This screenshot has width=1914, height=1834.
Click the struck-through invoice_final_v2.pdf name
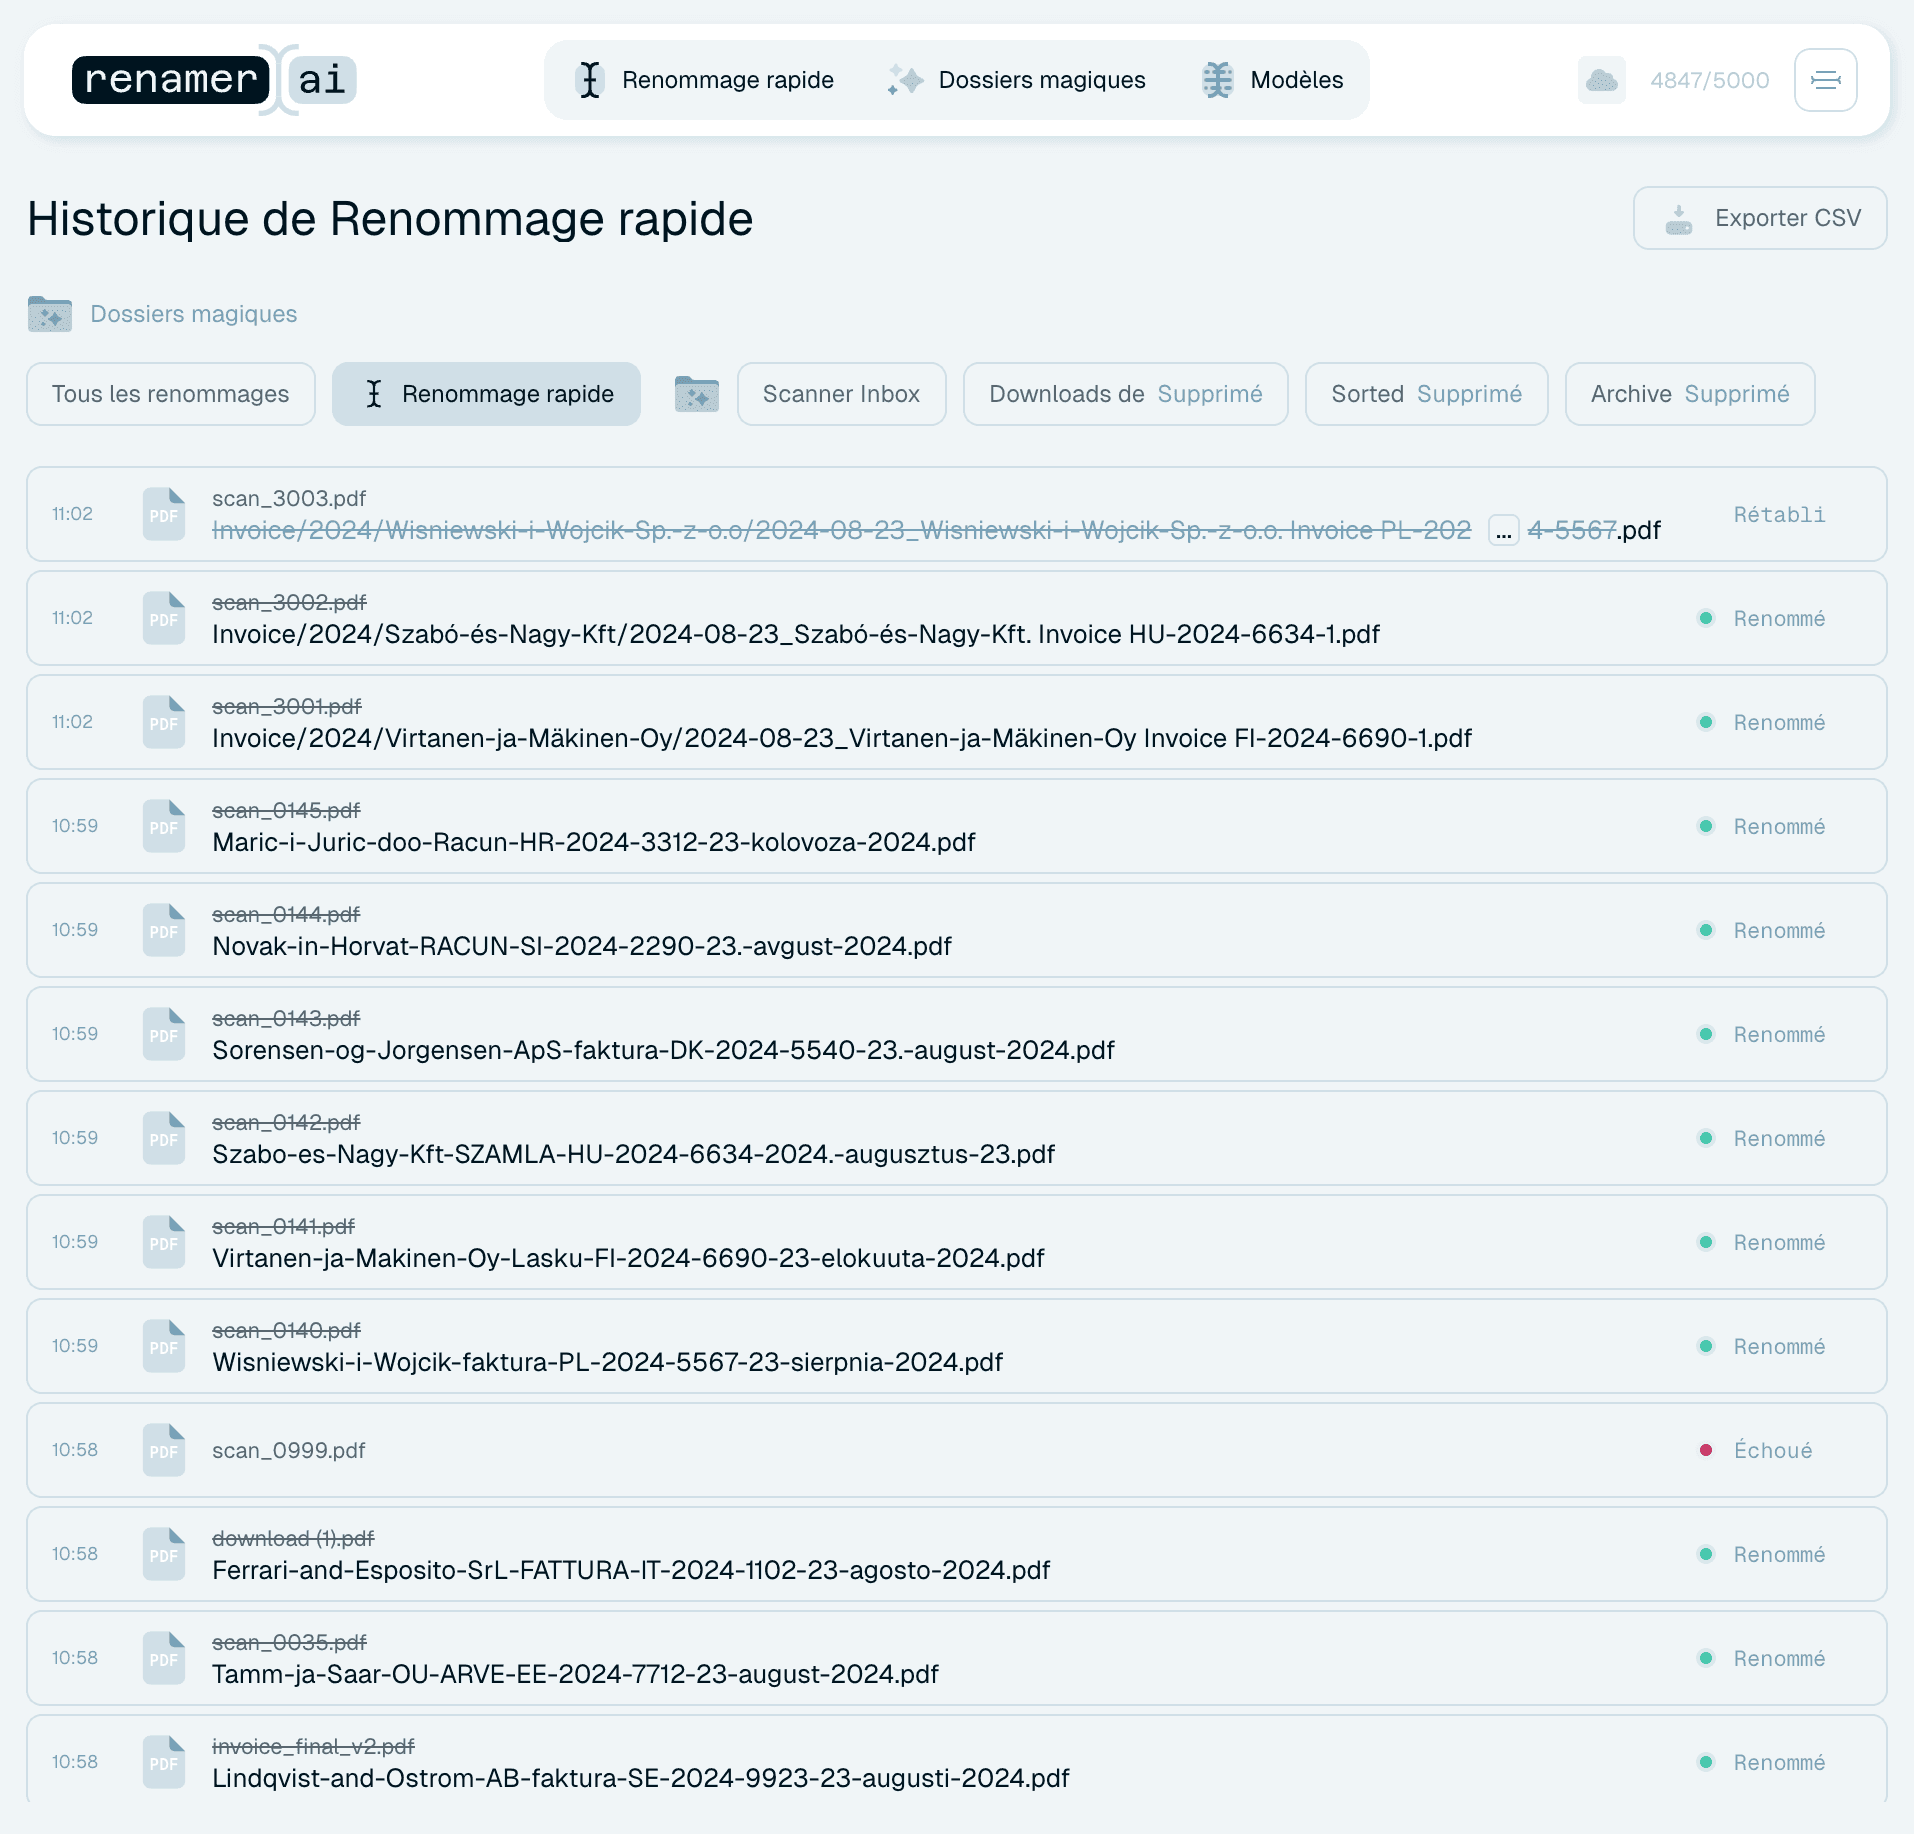click(x=313, y=1746)
